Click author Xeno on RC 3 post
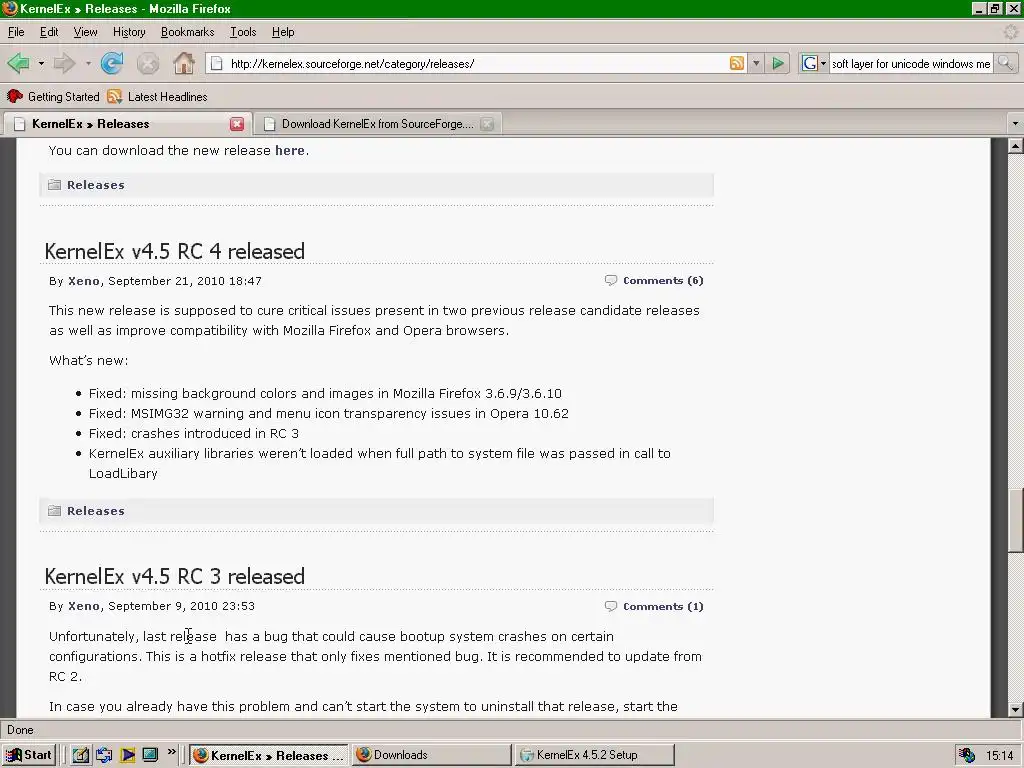1024x768 pixels. coord(84,606)
